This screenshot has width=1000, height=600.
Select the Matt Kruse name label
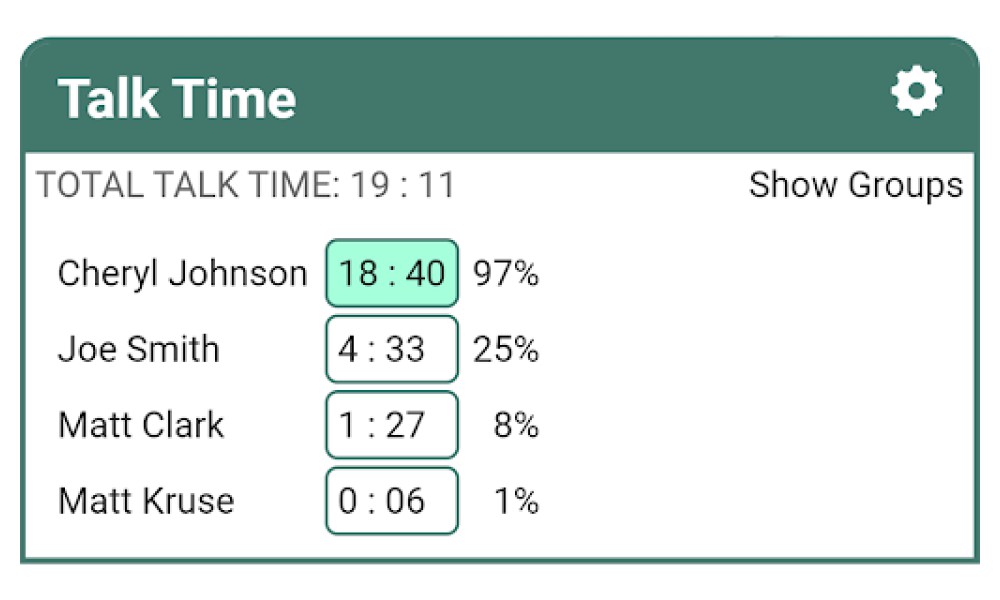tap(146, 501)
